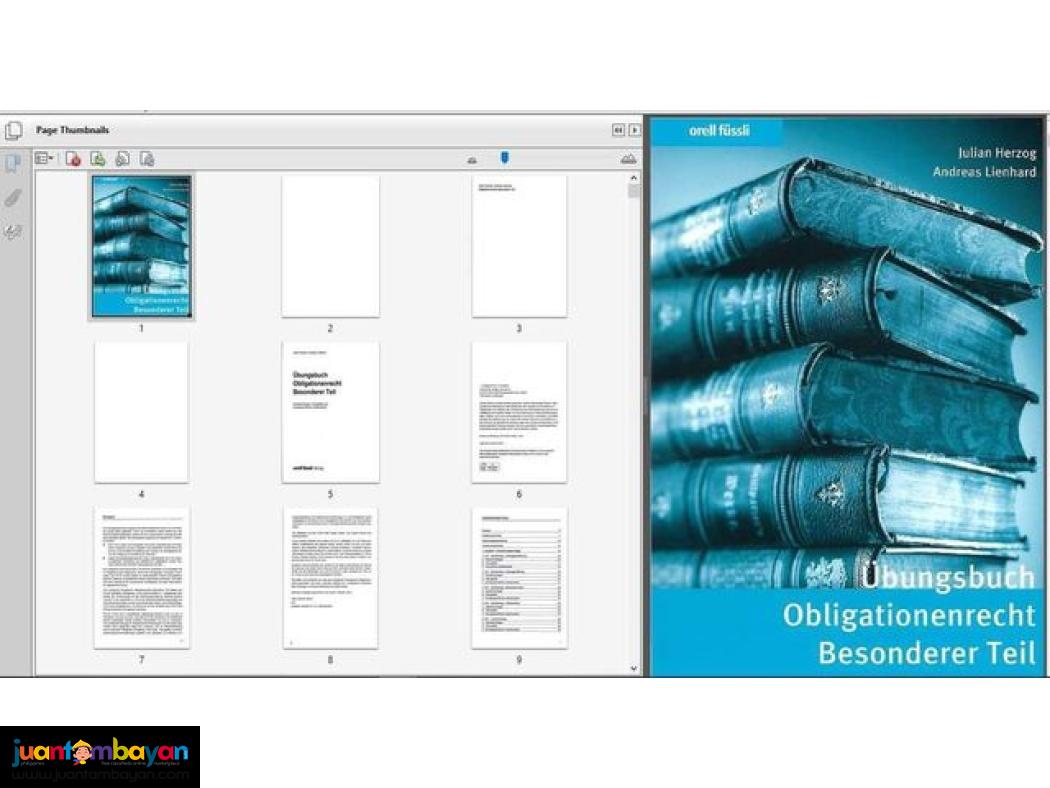1050x788 pixels.
Task: Collapse the panel with double-arrow button
Action: 618,130
